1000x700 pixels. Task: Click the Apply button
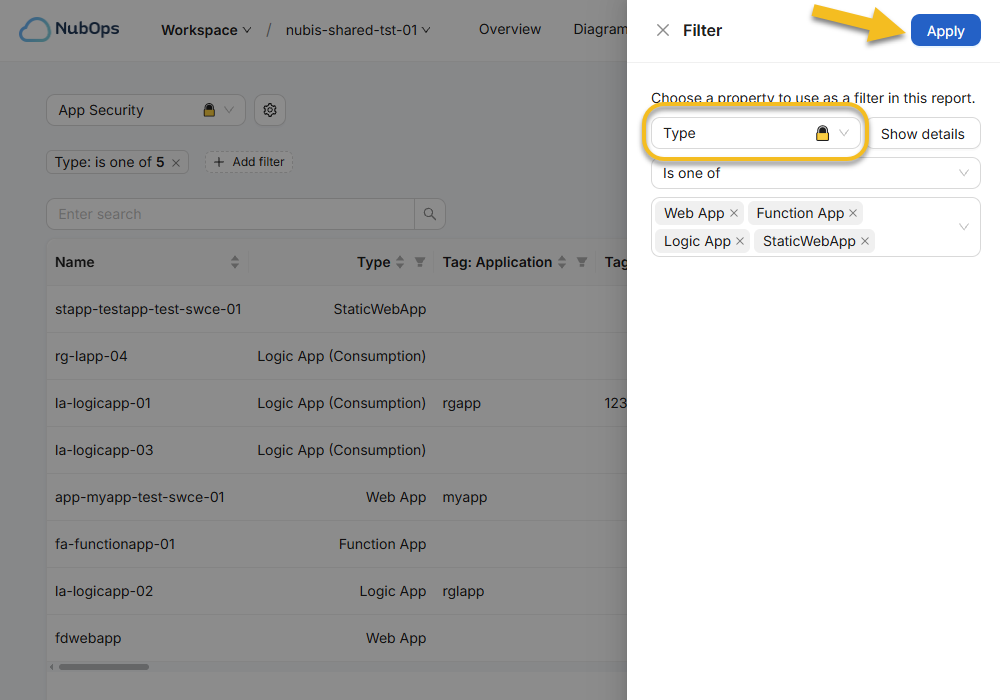click(945, 30)
